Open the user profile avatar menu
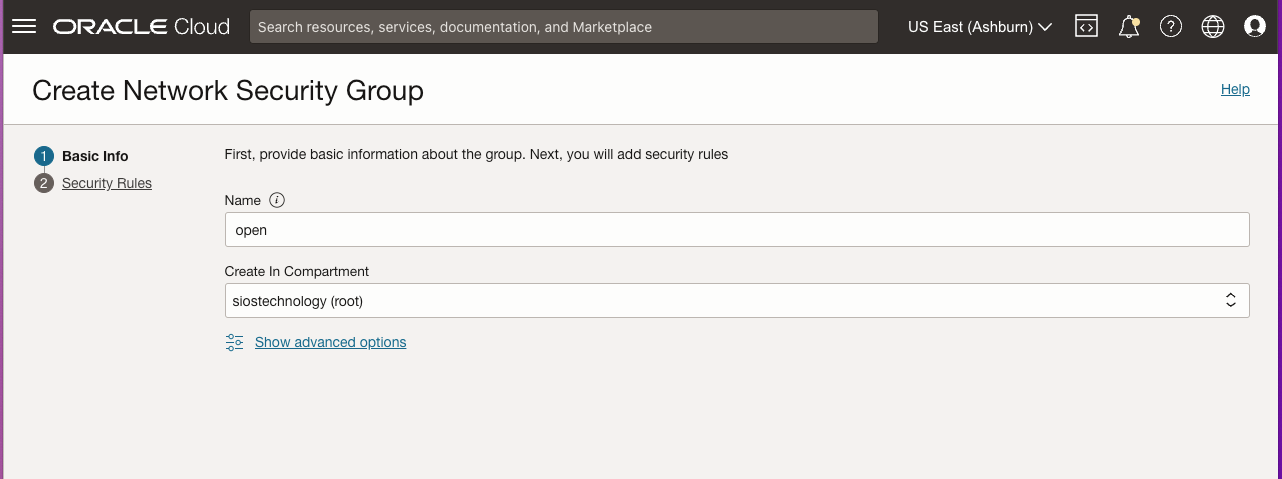 pyautogui.click(x=1255, y=27)
